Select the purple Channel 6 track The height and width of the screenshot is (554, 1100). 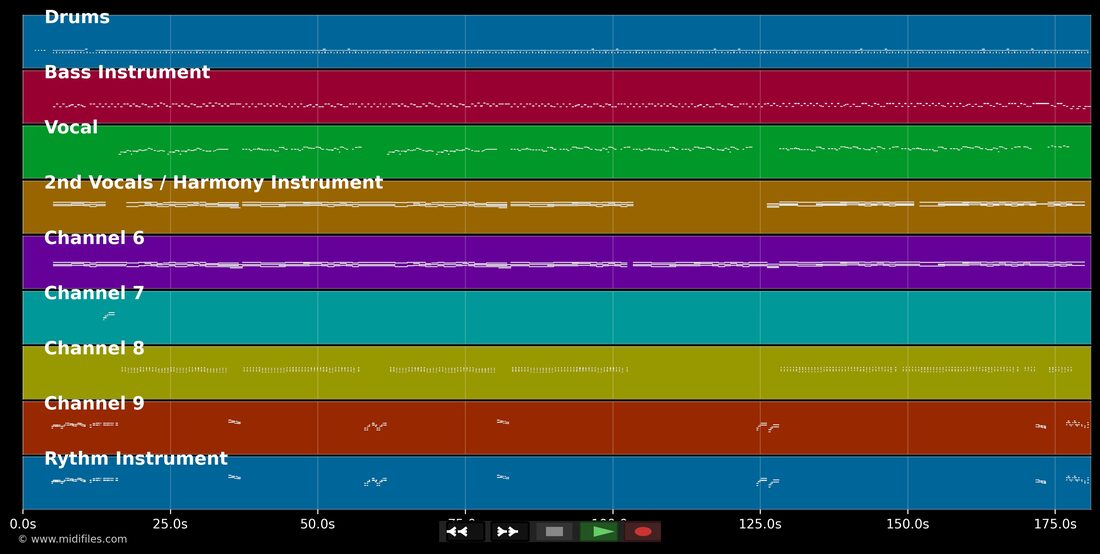click(556, 262)
